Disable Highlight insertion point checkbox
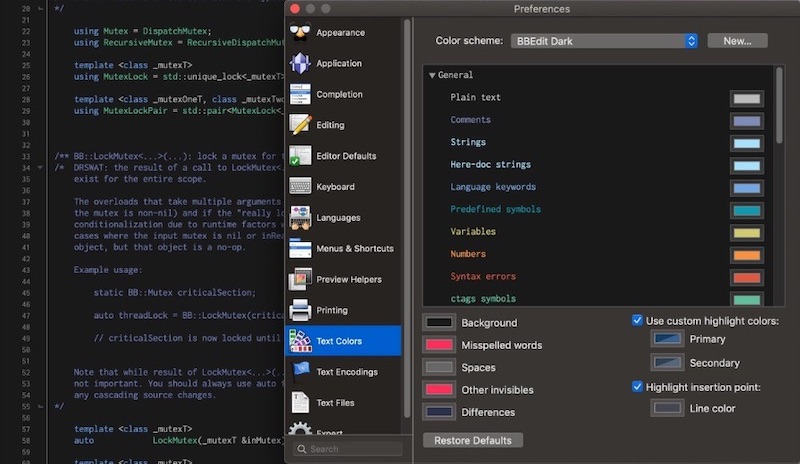Screen dimensions: 800x464 [x=637, y=387]
